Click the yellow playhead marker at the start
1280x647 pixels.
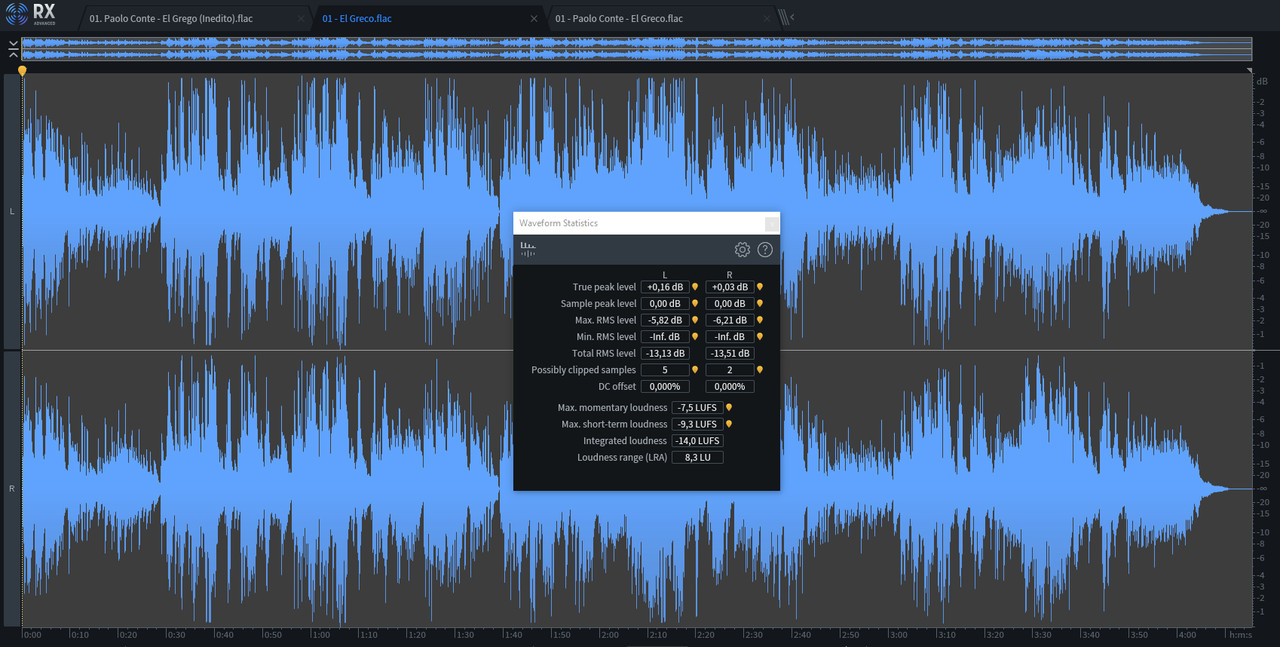coord(22,71)
